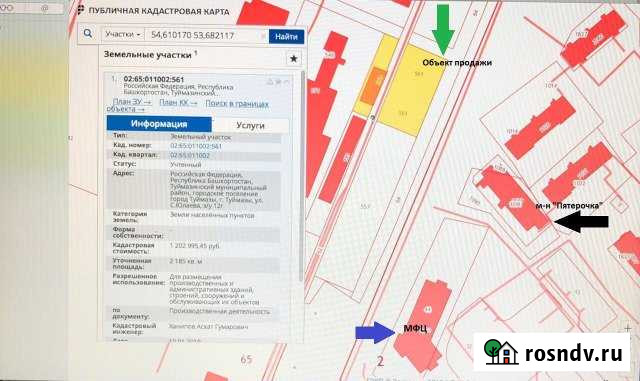Follow the Поиск в границах объекта link
The image size is (640, 381).
pyautogui.click(x=188, y=106)
